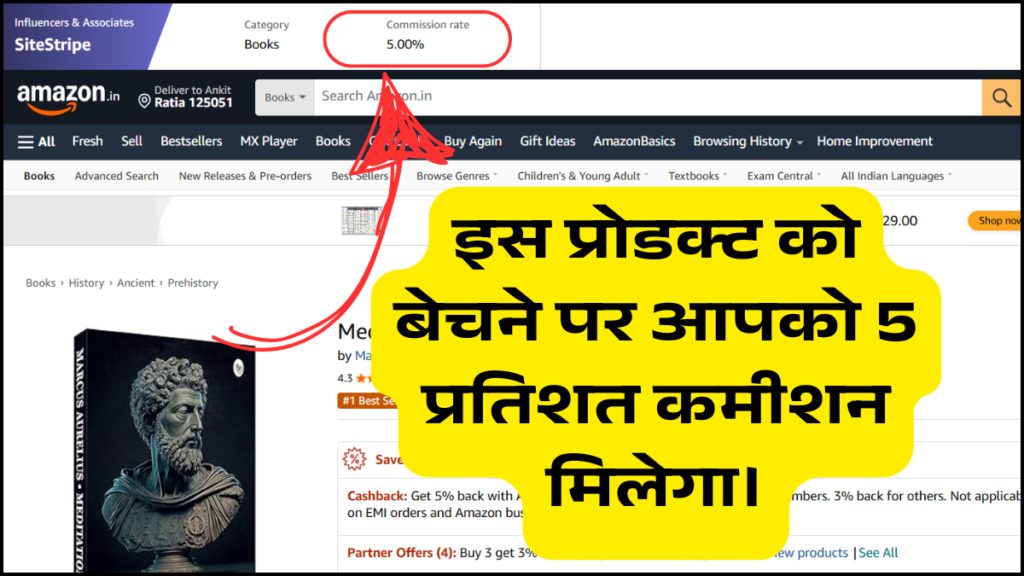The image size is (1024, 576).
Task: Click the SiteStripe category value Books
Action: [261, 44]
